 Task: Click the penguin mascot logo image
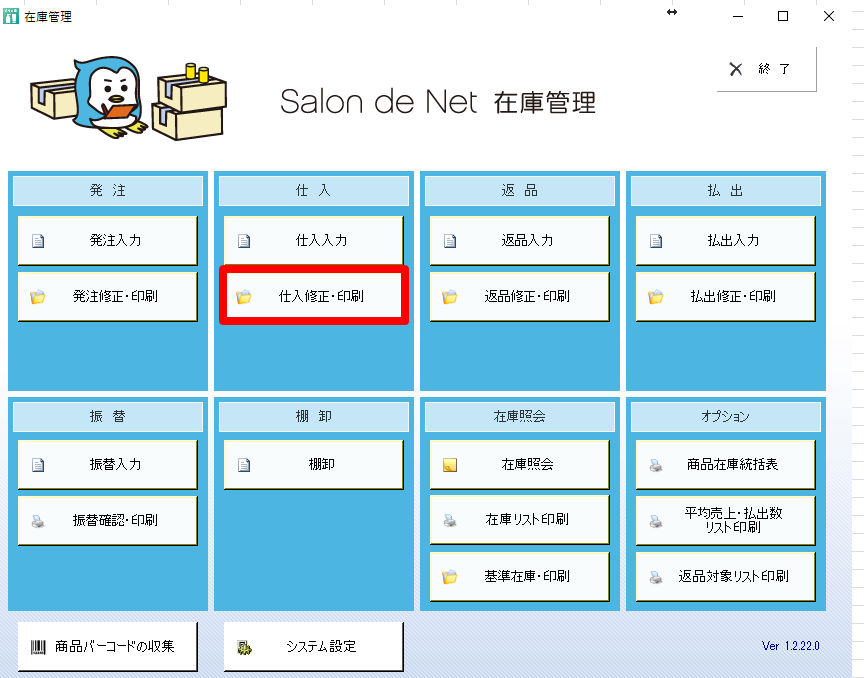[x=128, y=98]
